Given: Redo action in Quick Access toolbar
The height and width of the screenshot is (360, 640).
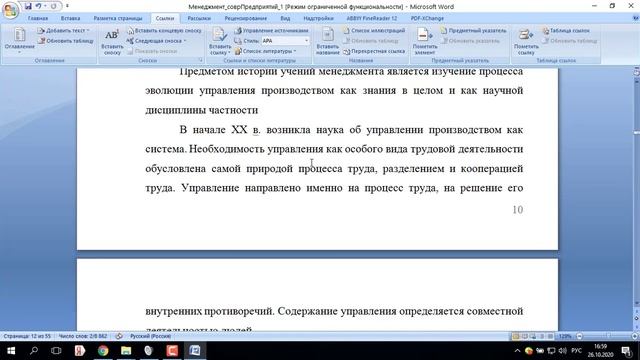Looking at the screenshot, I should tap(53, 6).
